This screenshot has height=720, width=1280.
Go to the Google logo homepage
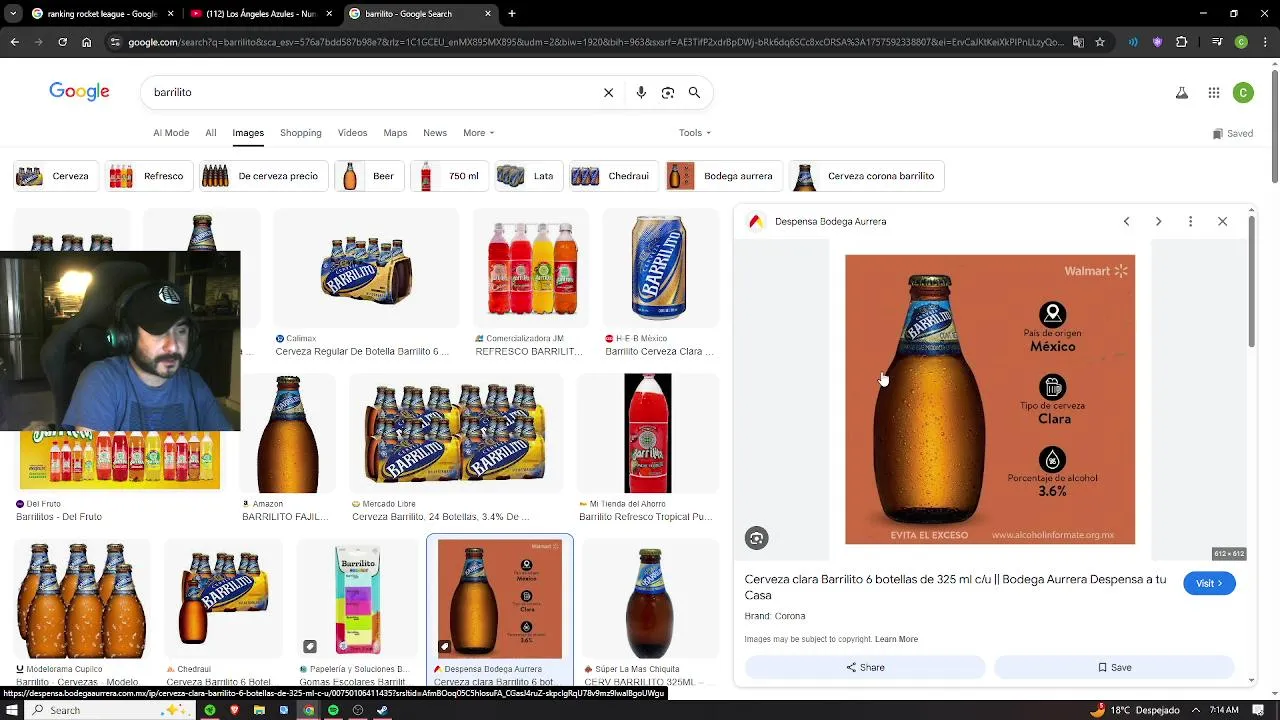(79, 92)
